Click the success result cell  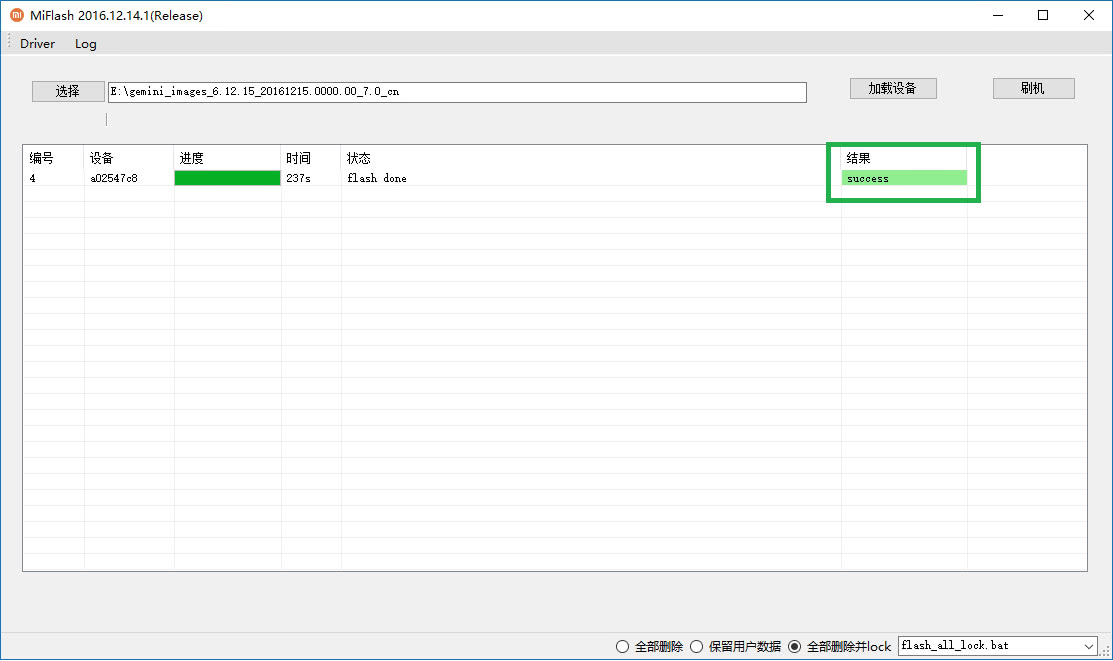tap(903, 177)
